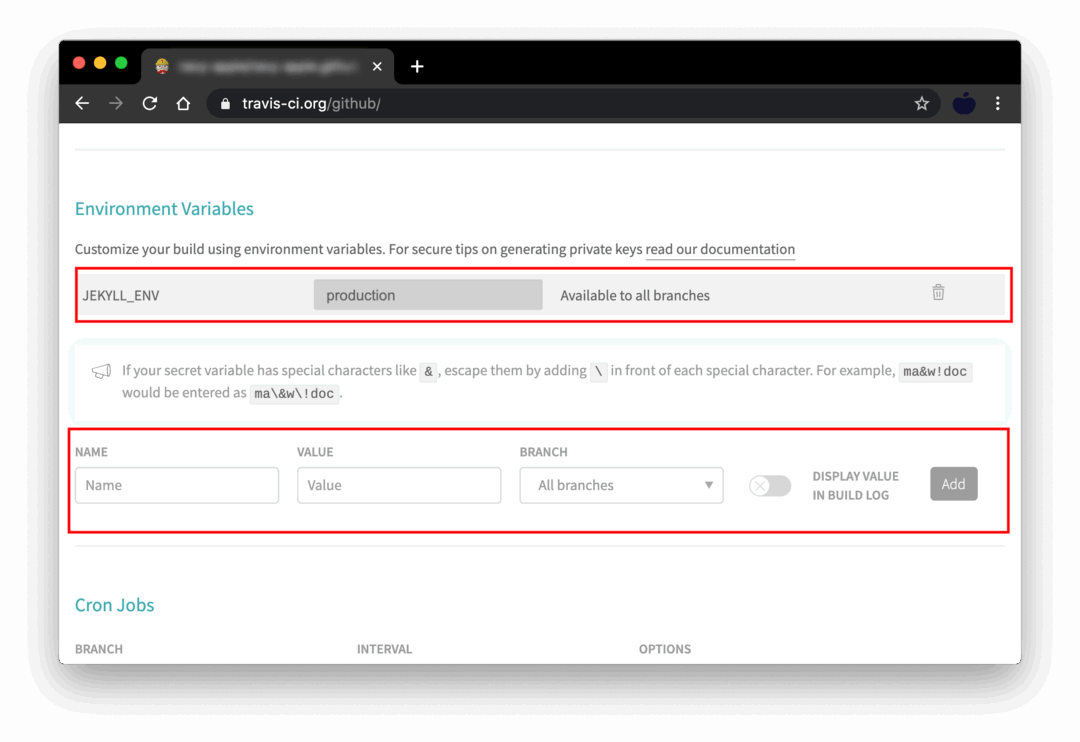The height and width of the screenshot is (742, 1080).
Task: Bookmark this page with the star icon
Action: (x=921, y=103)
